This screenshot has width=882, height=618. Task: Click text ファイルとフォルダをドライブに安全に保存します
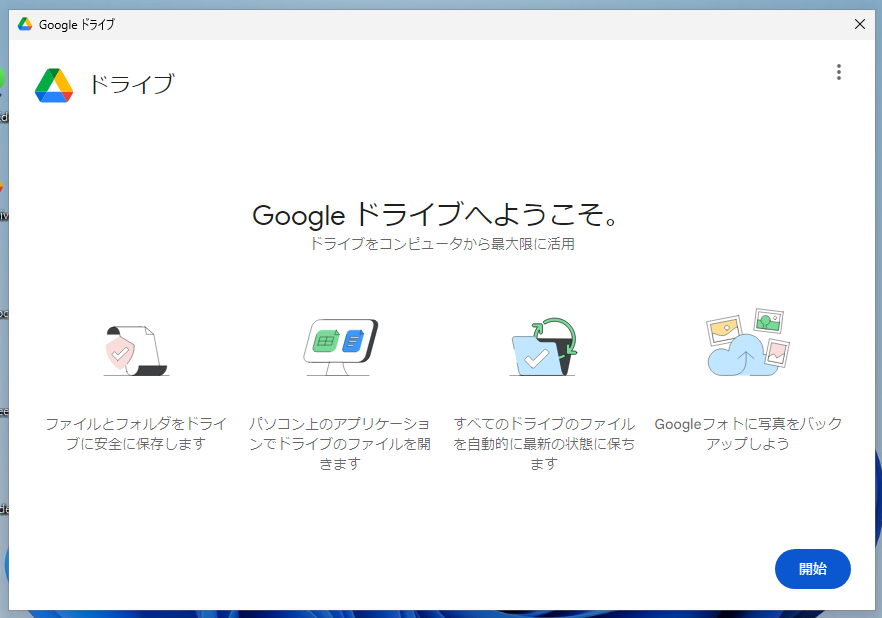[x=136, y=434]
